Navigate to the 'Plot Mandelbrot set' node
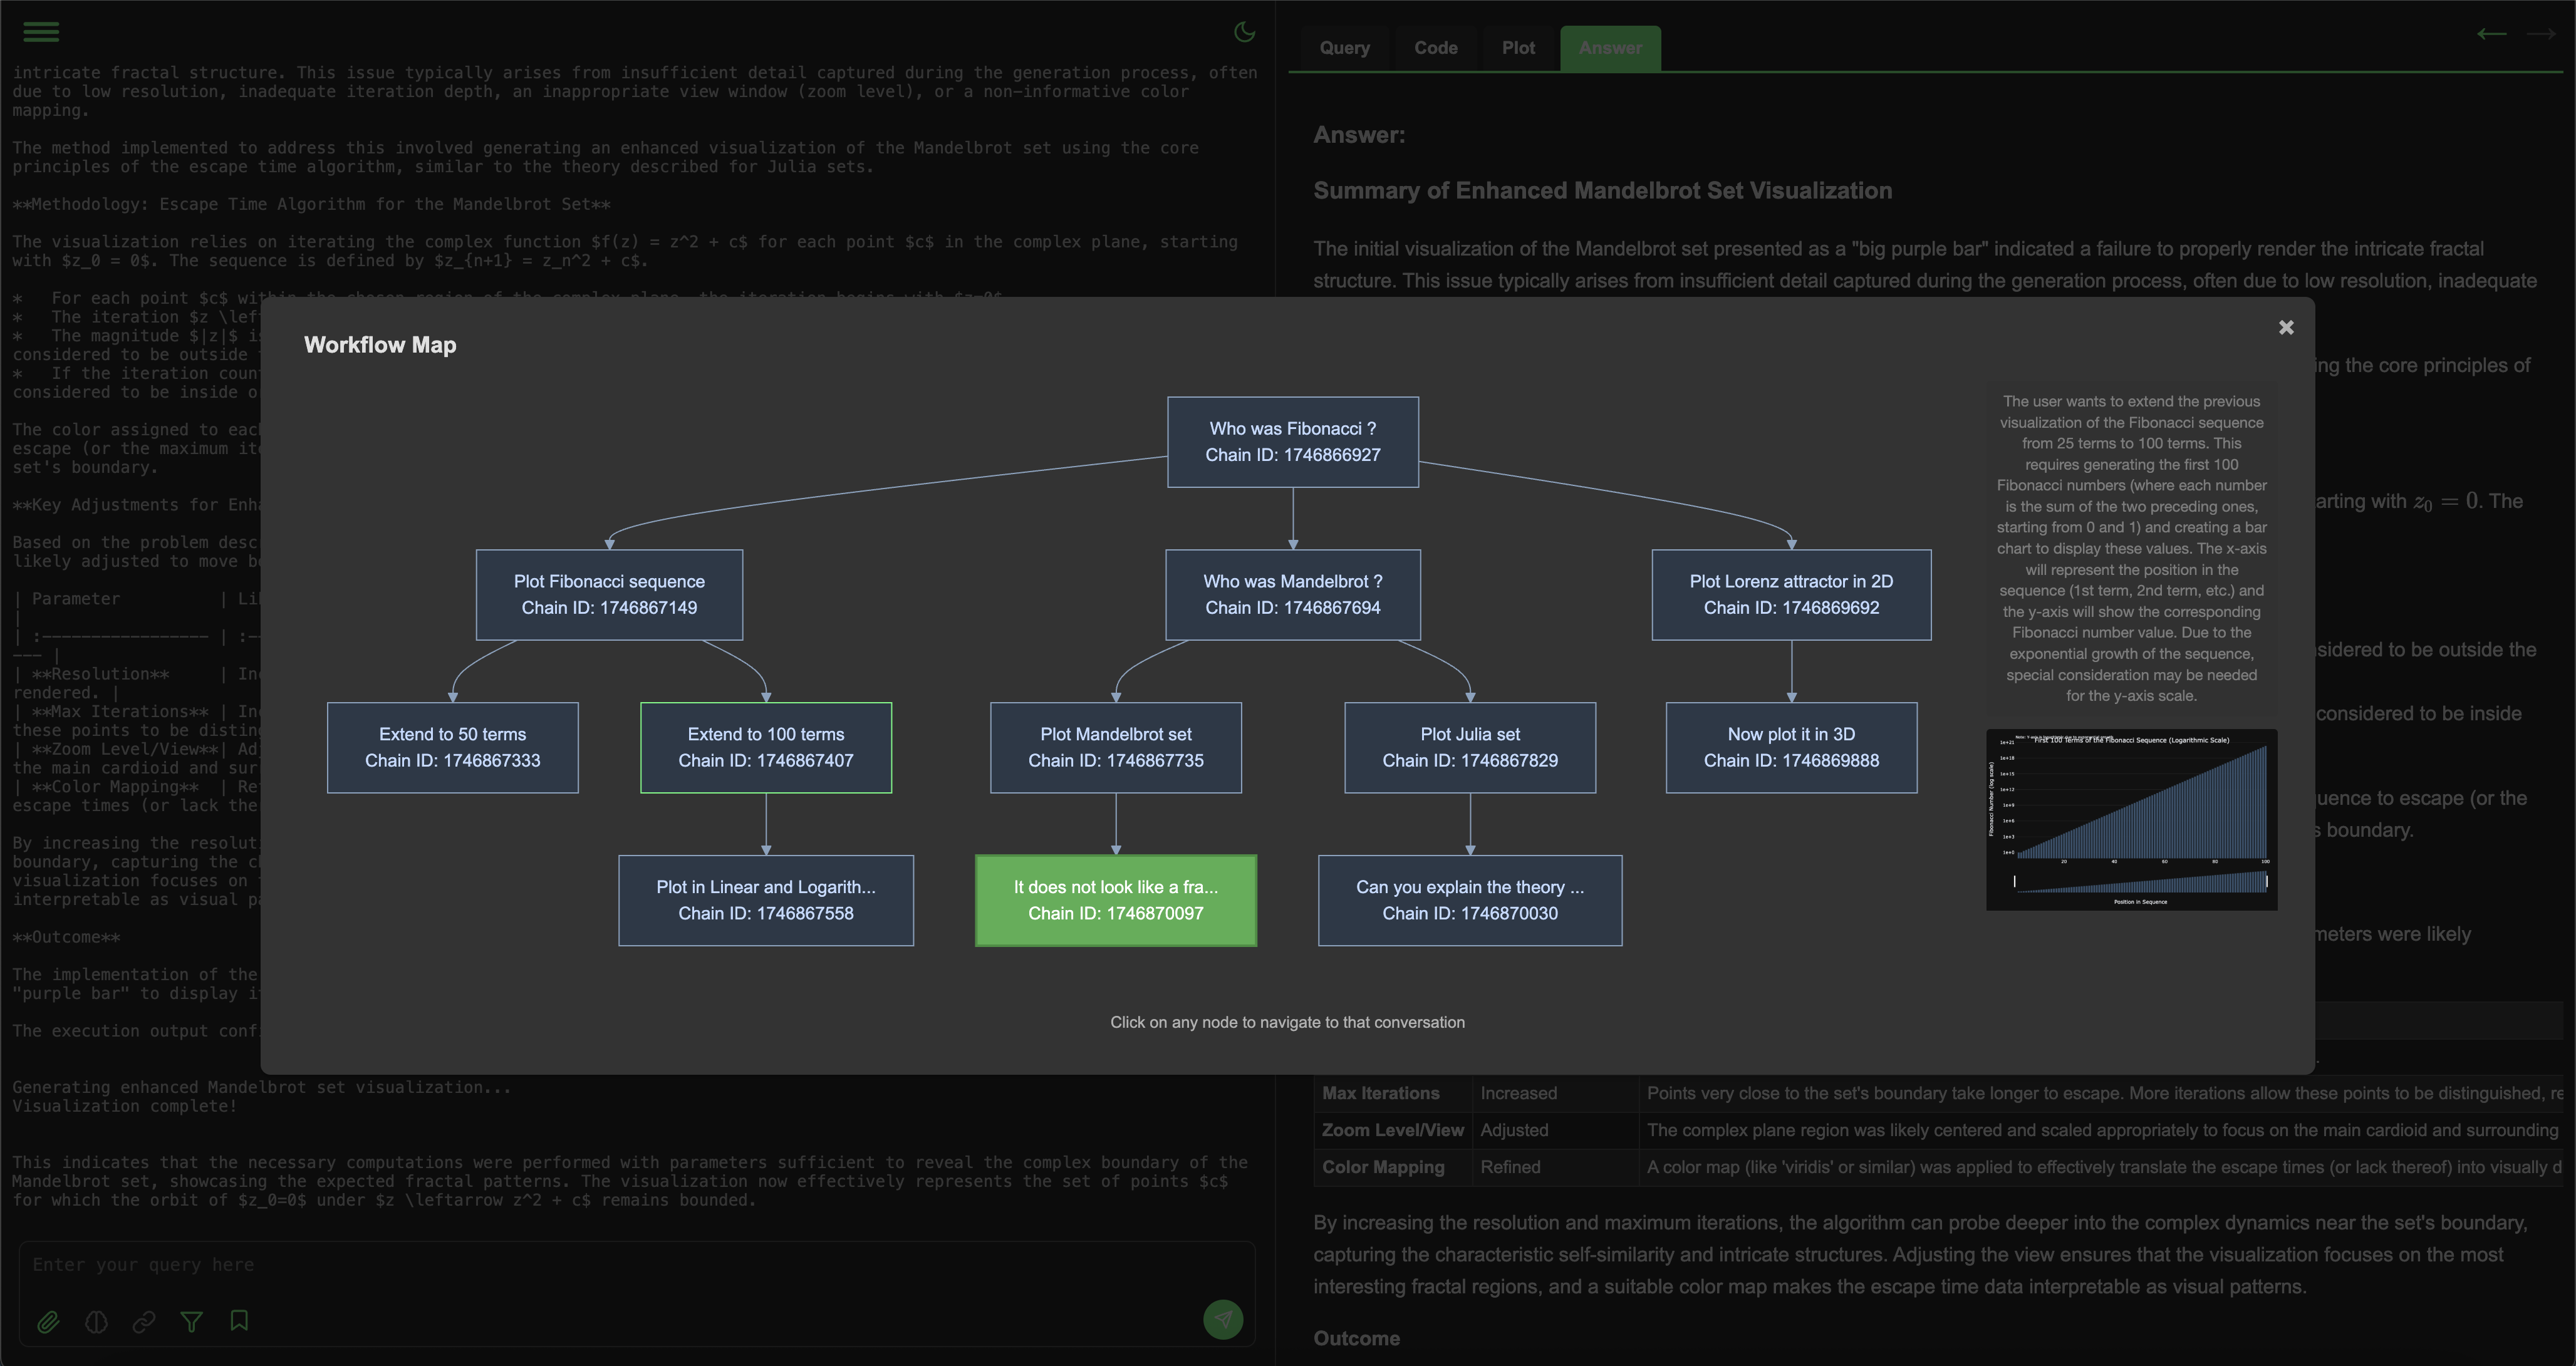Screen dimensions: 2576x1366 coord(1115,747)
